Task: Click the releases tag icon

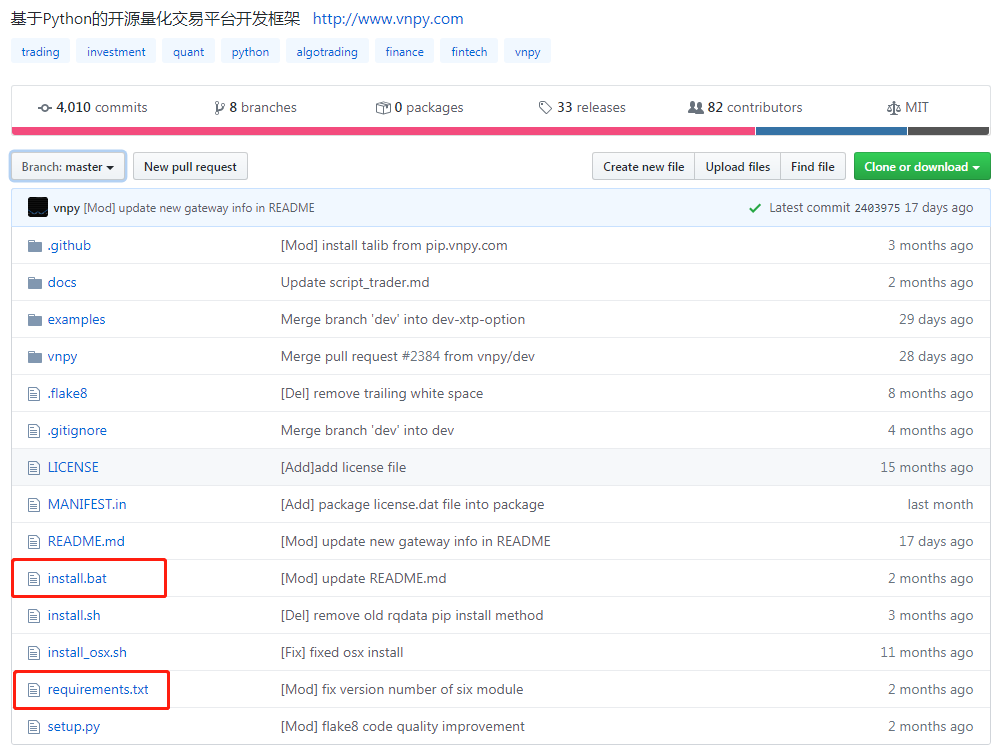Action: tap(545, 108)
